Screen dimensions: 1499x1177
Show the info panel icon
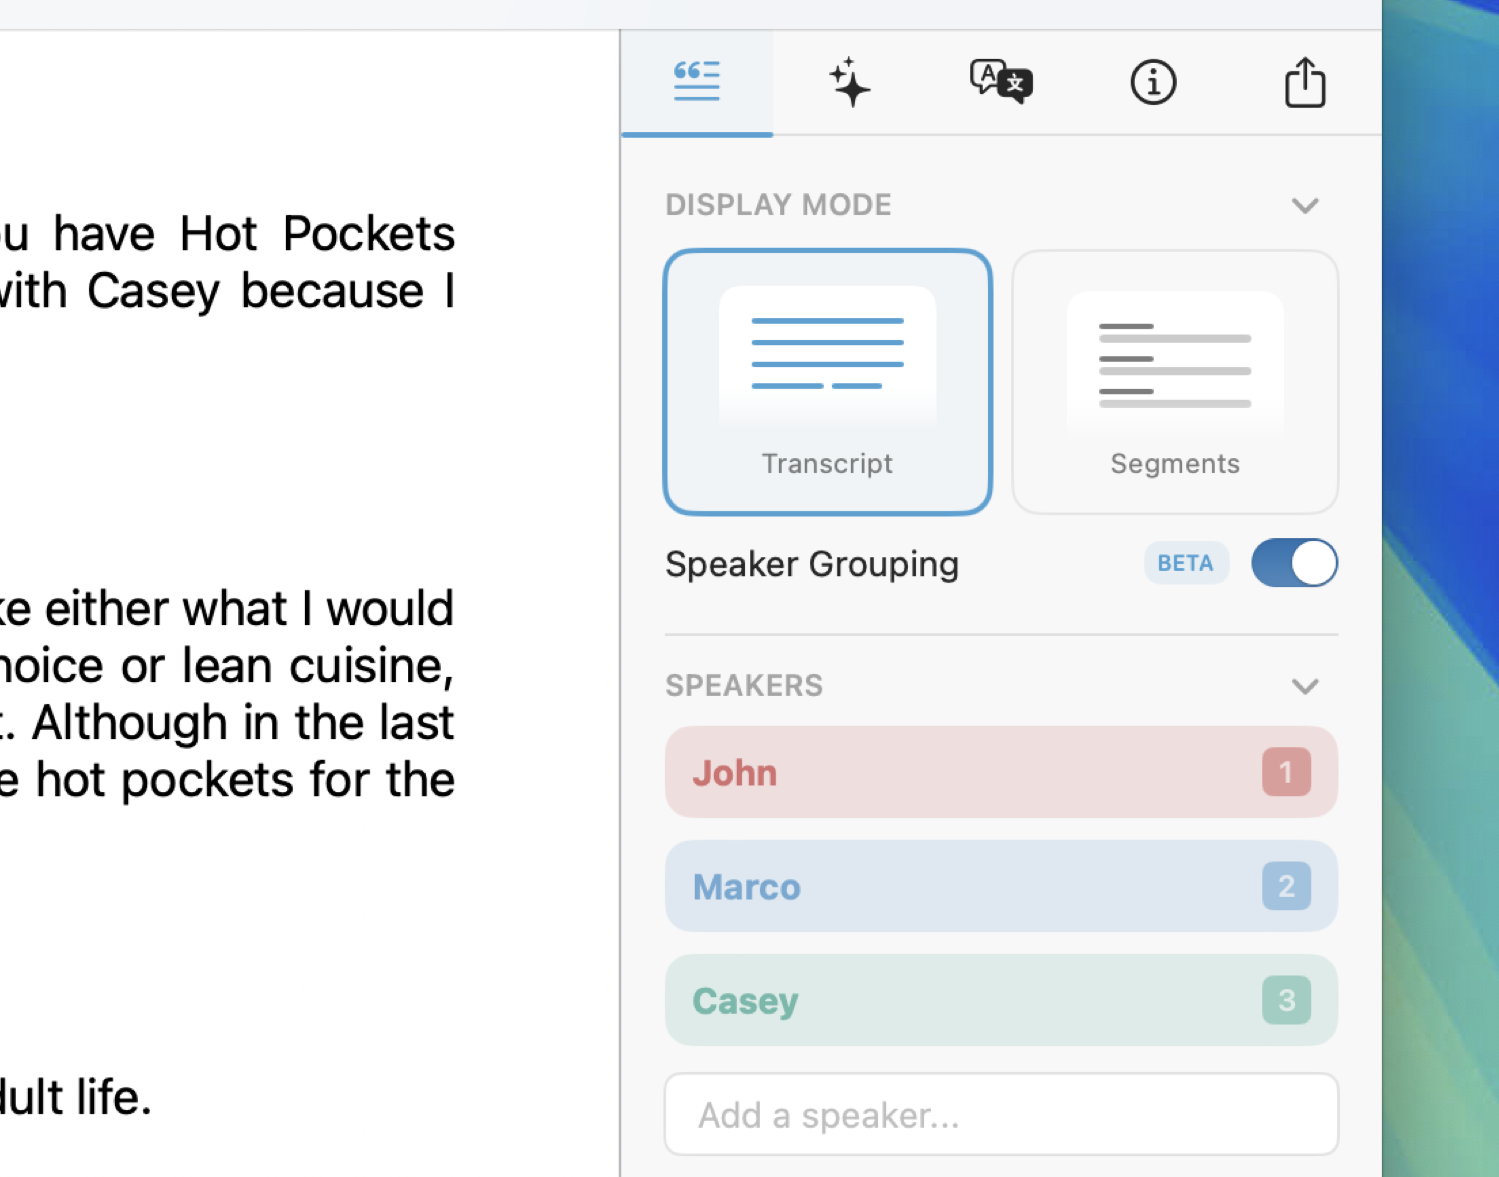pos(1153,82)
